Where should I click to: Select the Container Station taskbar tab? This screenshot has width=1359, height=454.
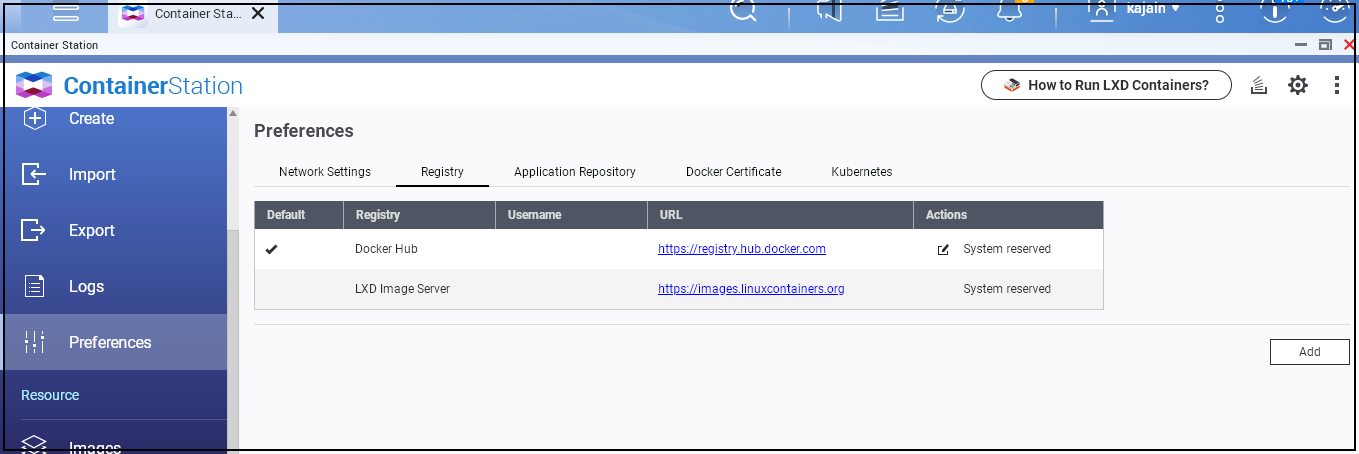pyautogui.click(x=193, y=14)
